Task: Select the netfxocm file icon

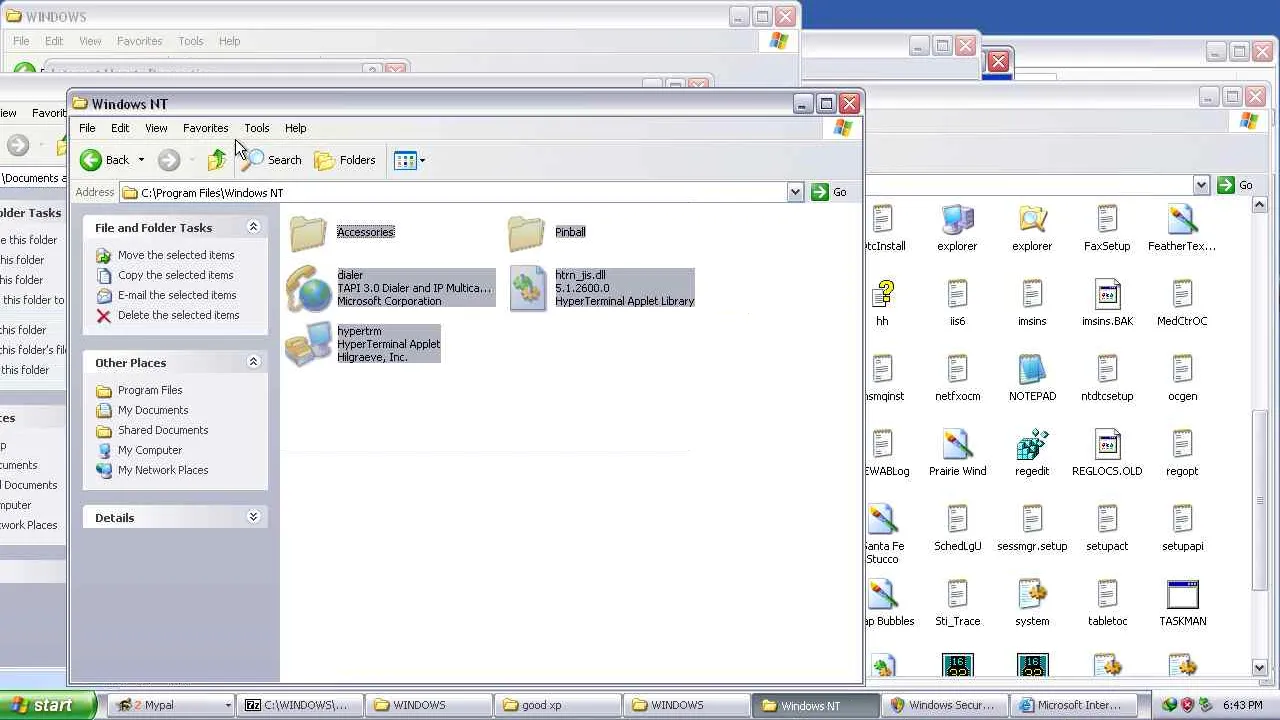Action: tap(957, 370)
